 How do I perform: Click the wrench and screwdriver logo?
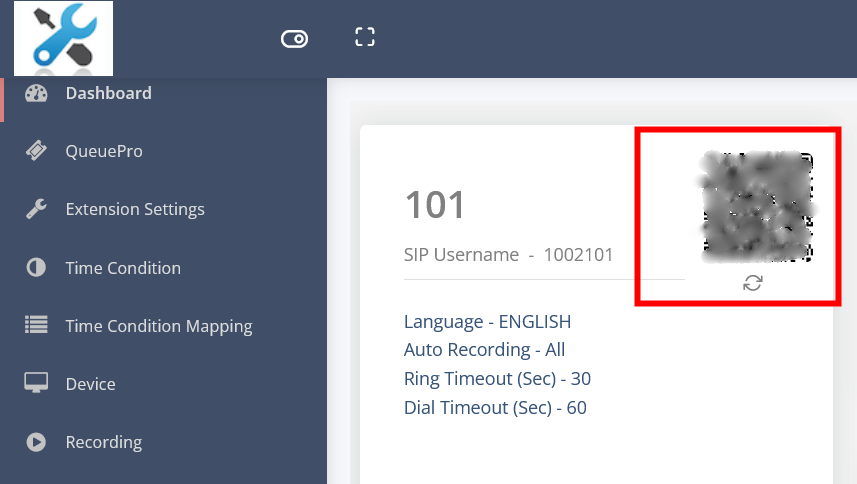(x=63, y=39)
